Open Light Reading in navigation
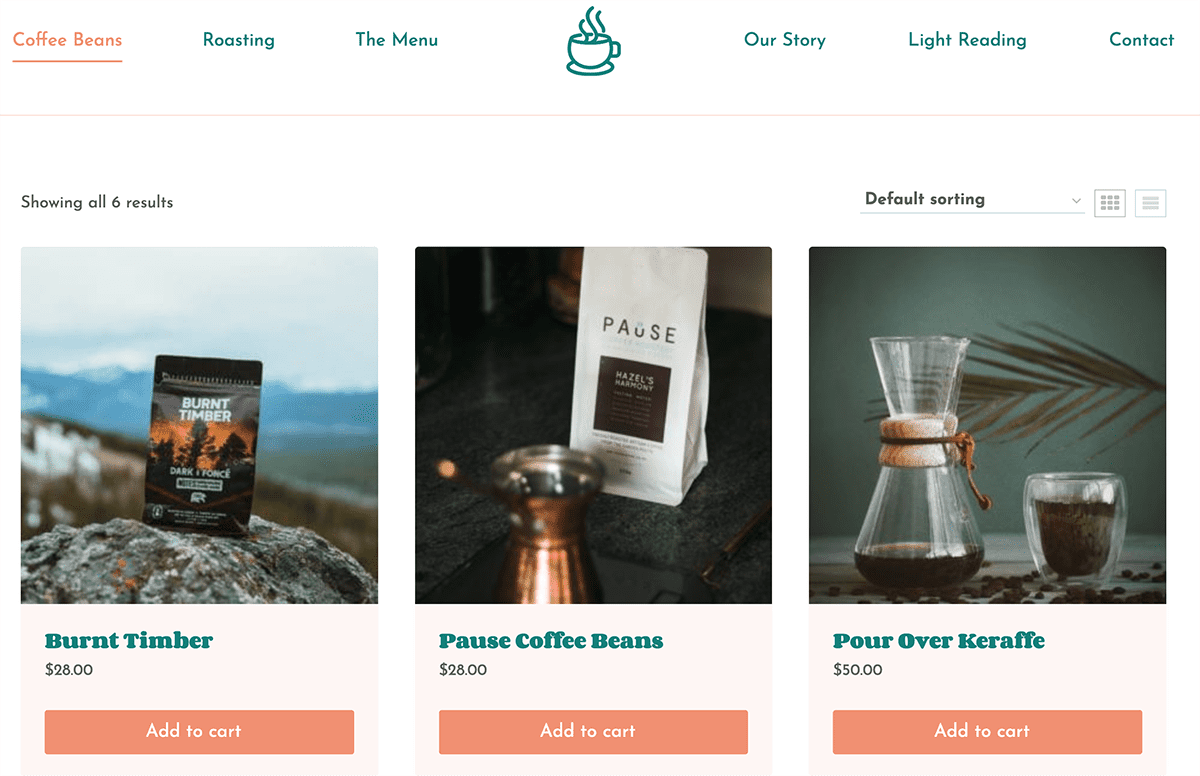This screenshot has height=776, width=1200. click(x=967, y=40)
